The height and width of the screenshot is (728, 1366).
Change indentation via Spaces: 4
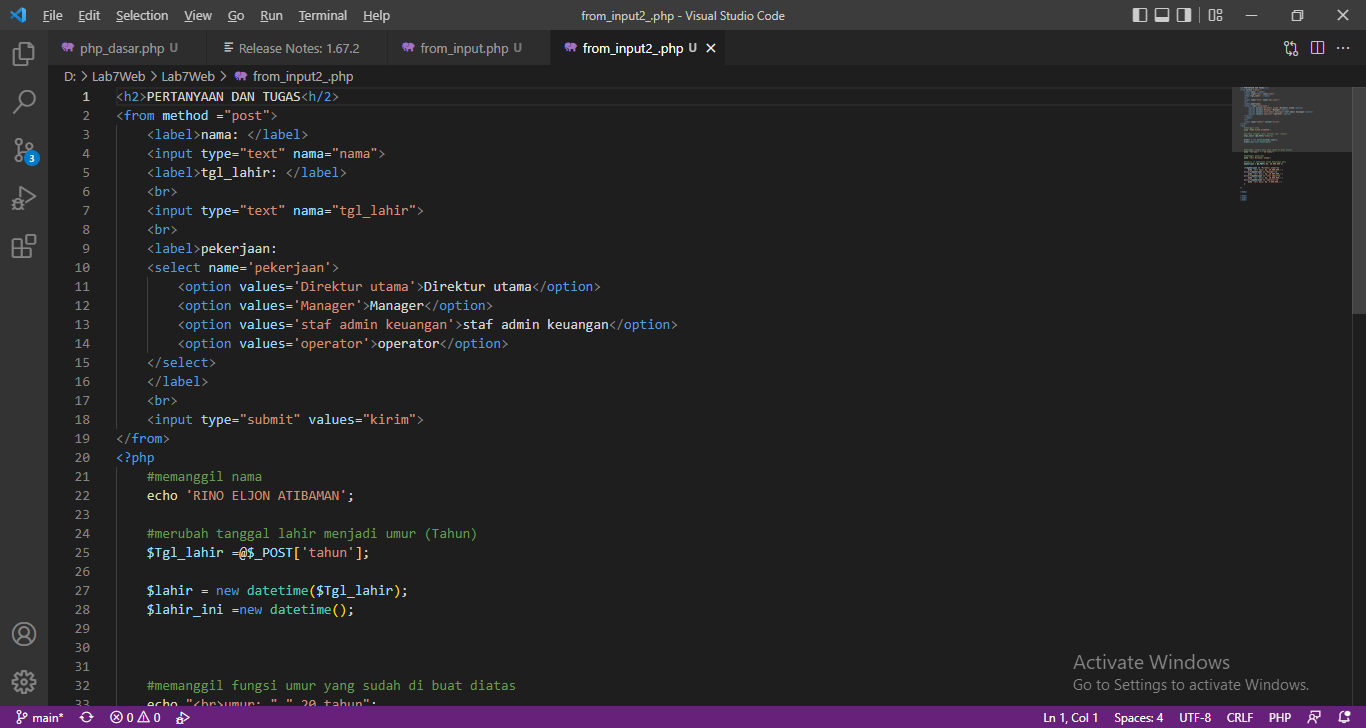(1139, 718)
